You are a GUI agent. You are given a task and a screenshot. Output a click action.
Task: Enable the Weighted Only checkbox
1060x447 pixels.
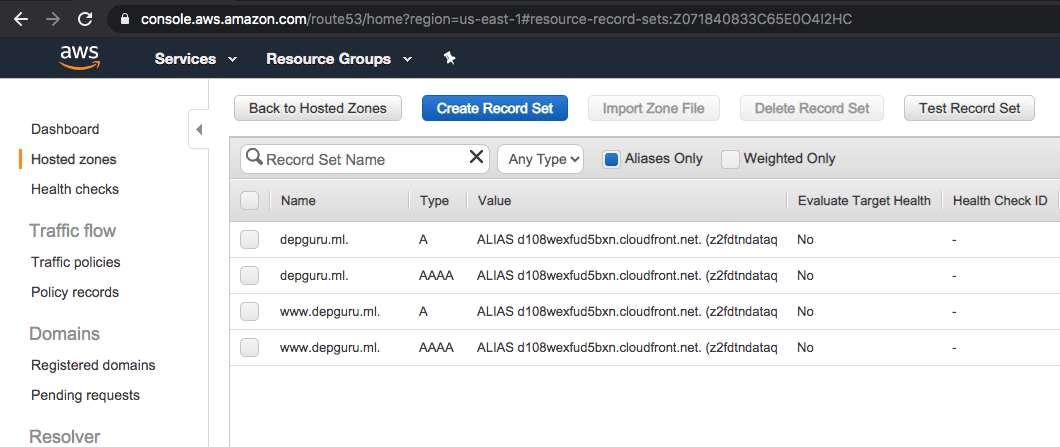pyautogui.click(x=730, y=158)
